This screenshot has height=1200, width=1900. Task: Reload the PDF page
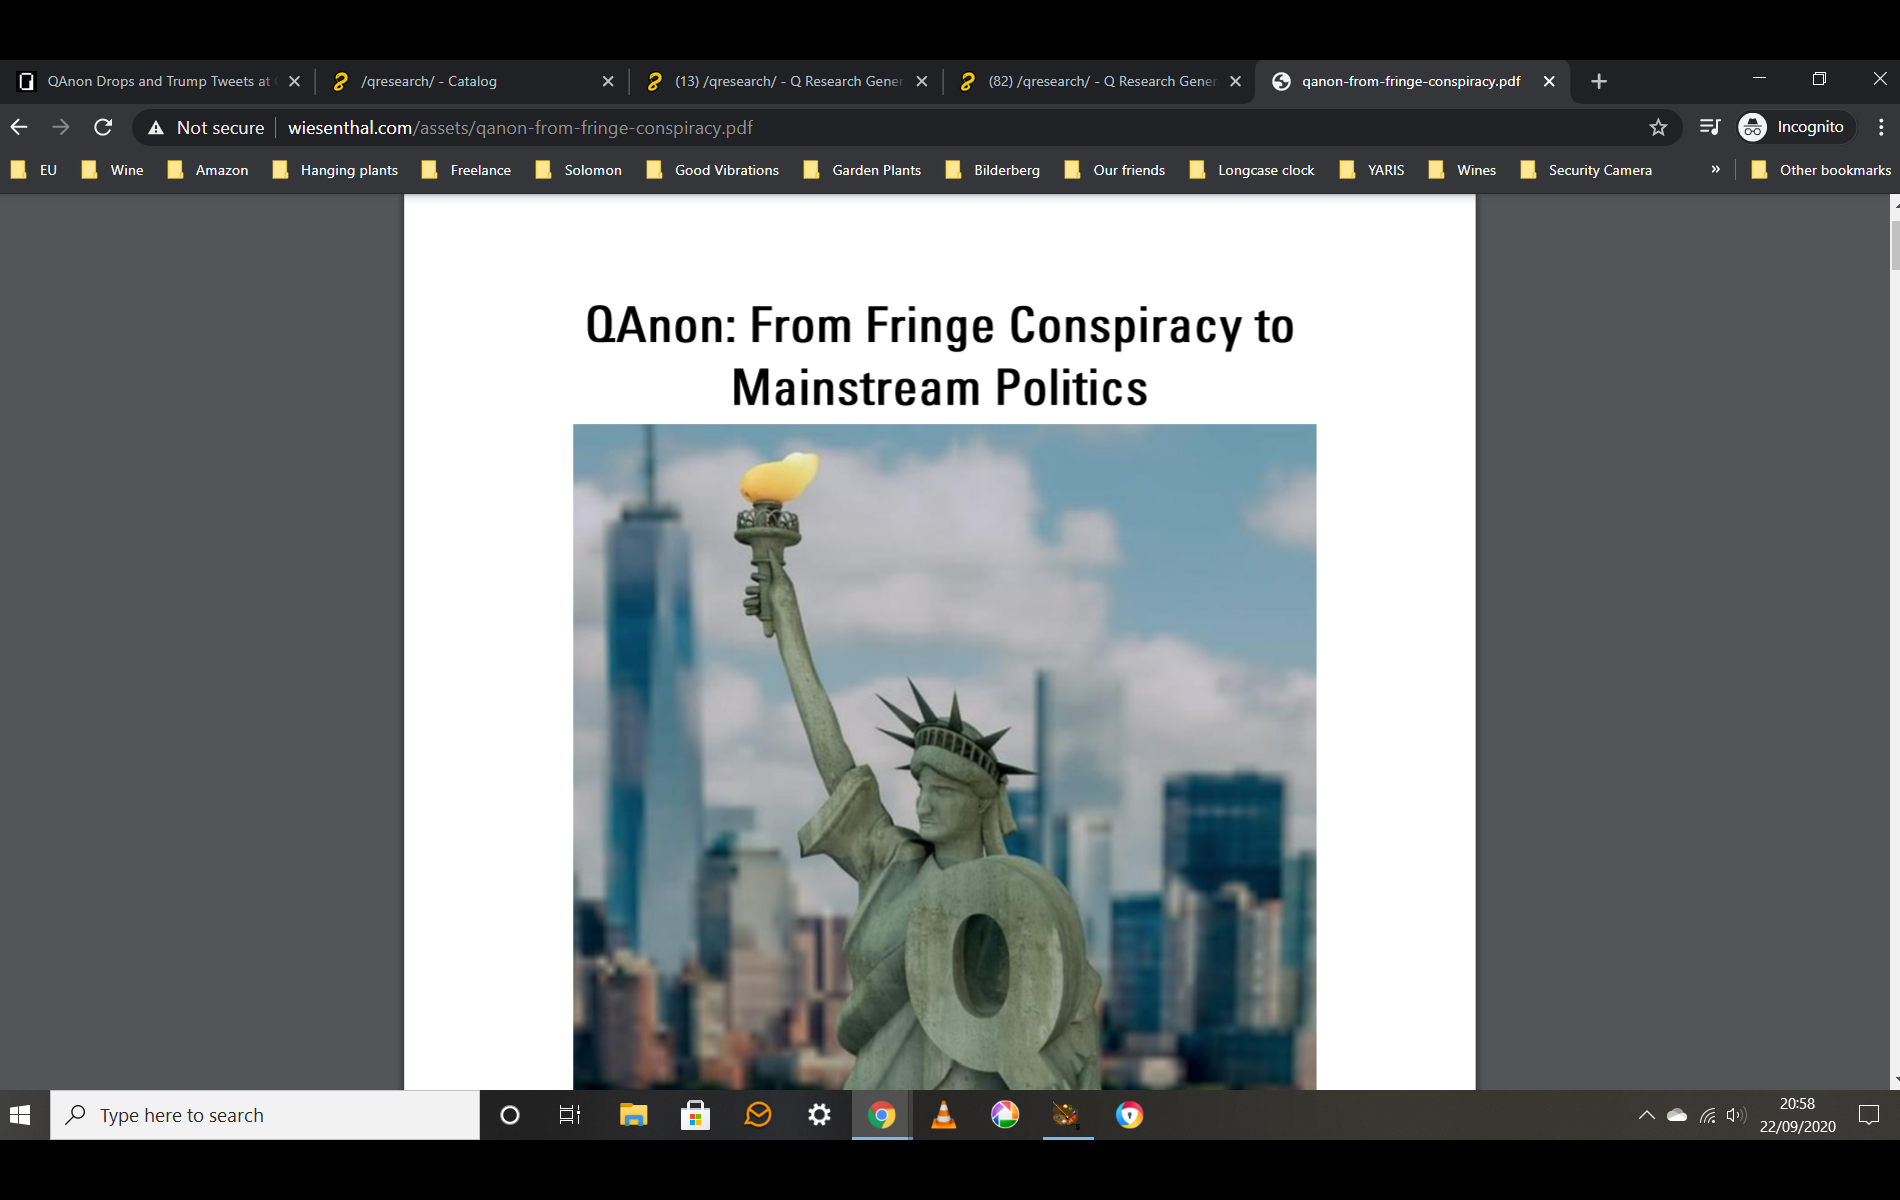point(103,127)
